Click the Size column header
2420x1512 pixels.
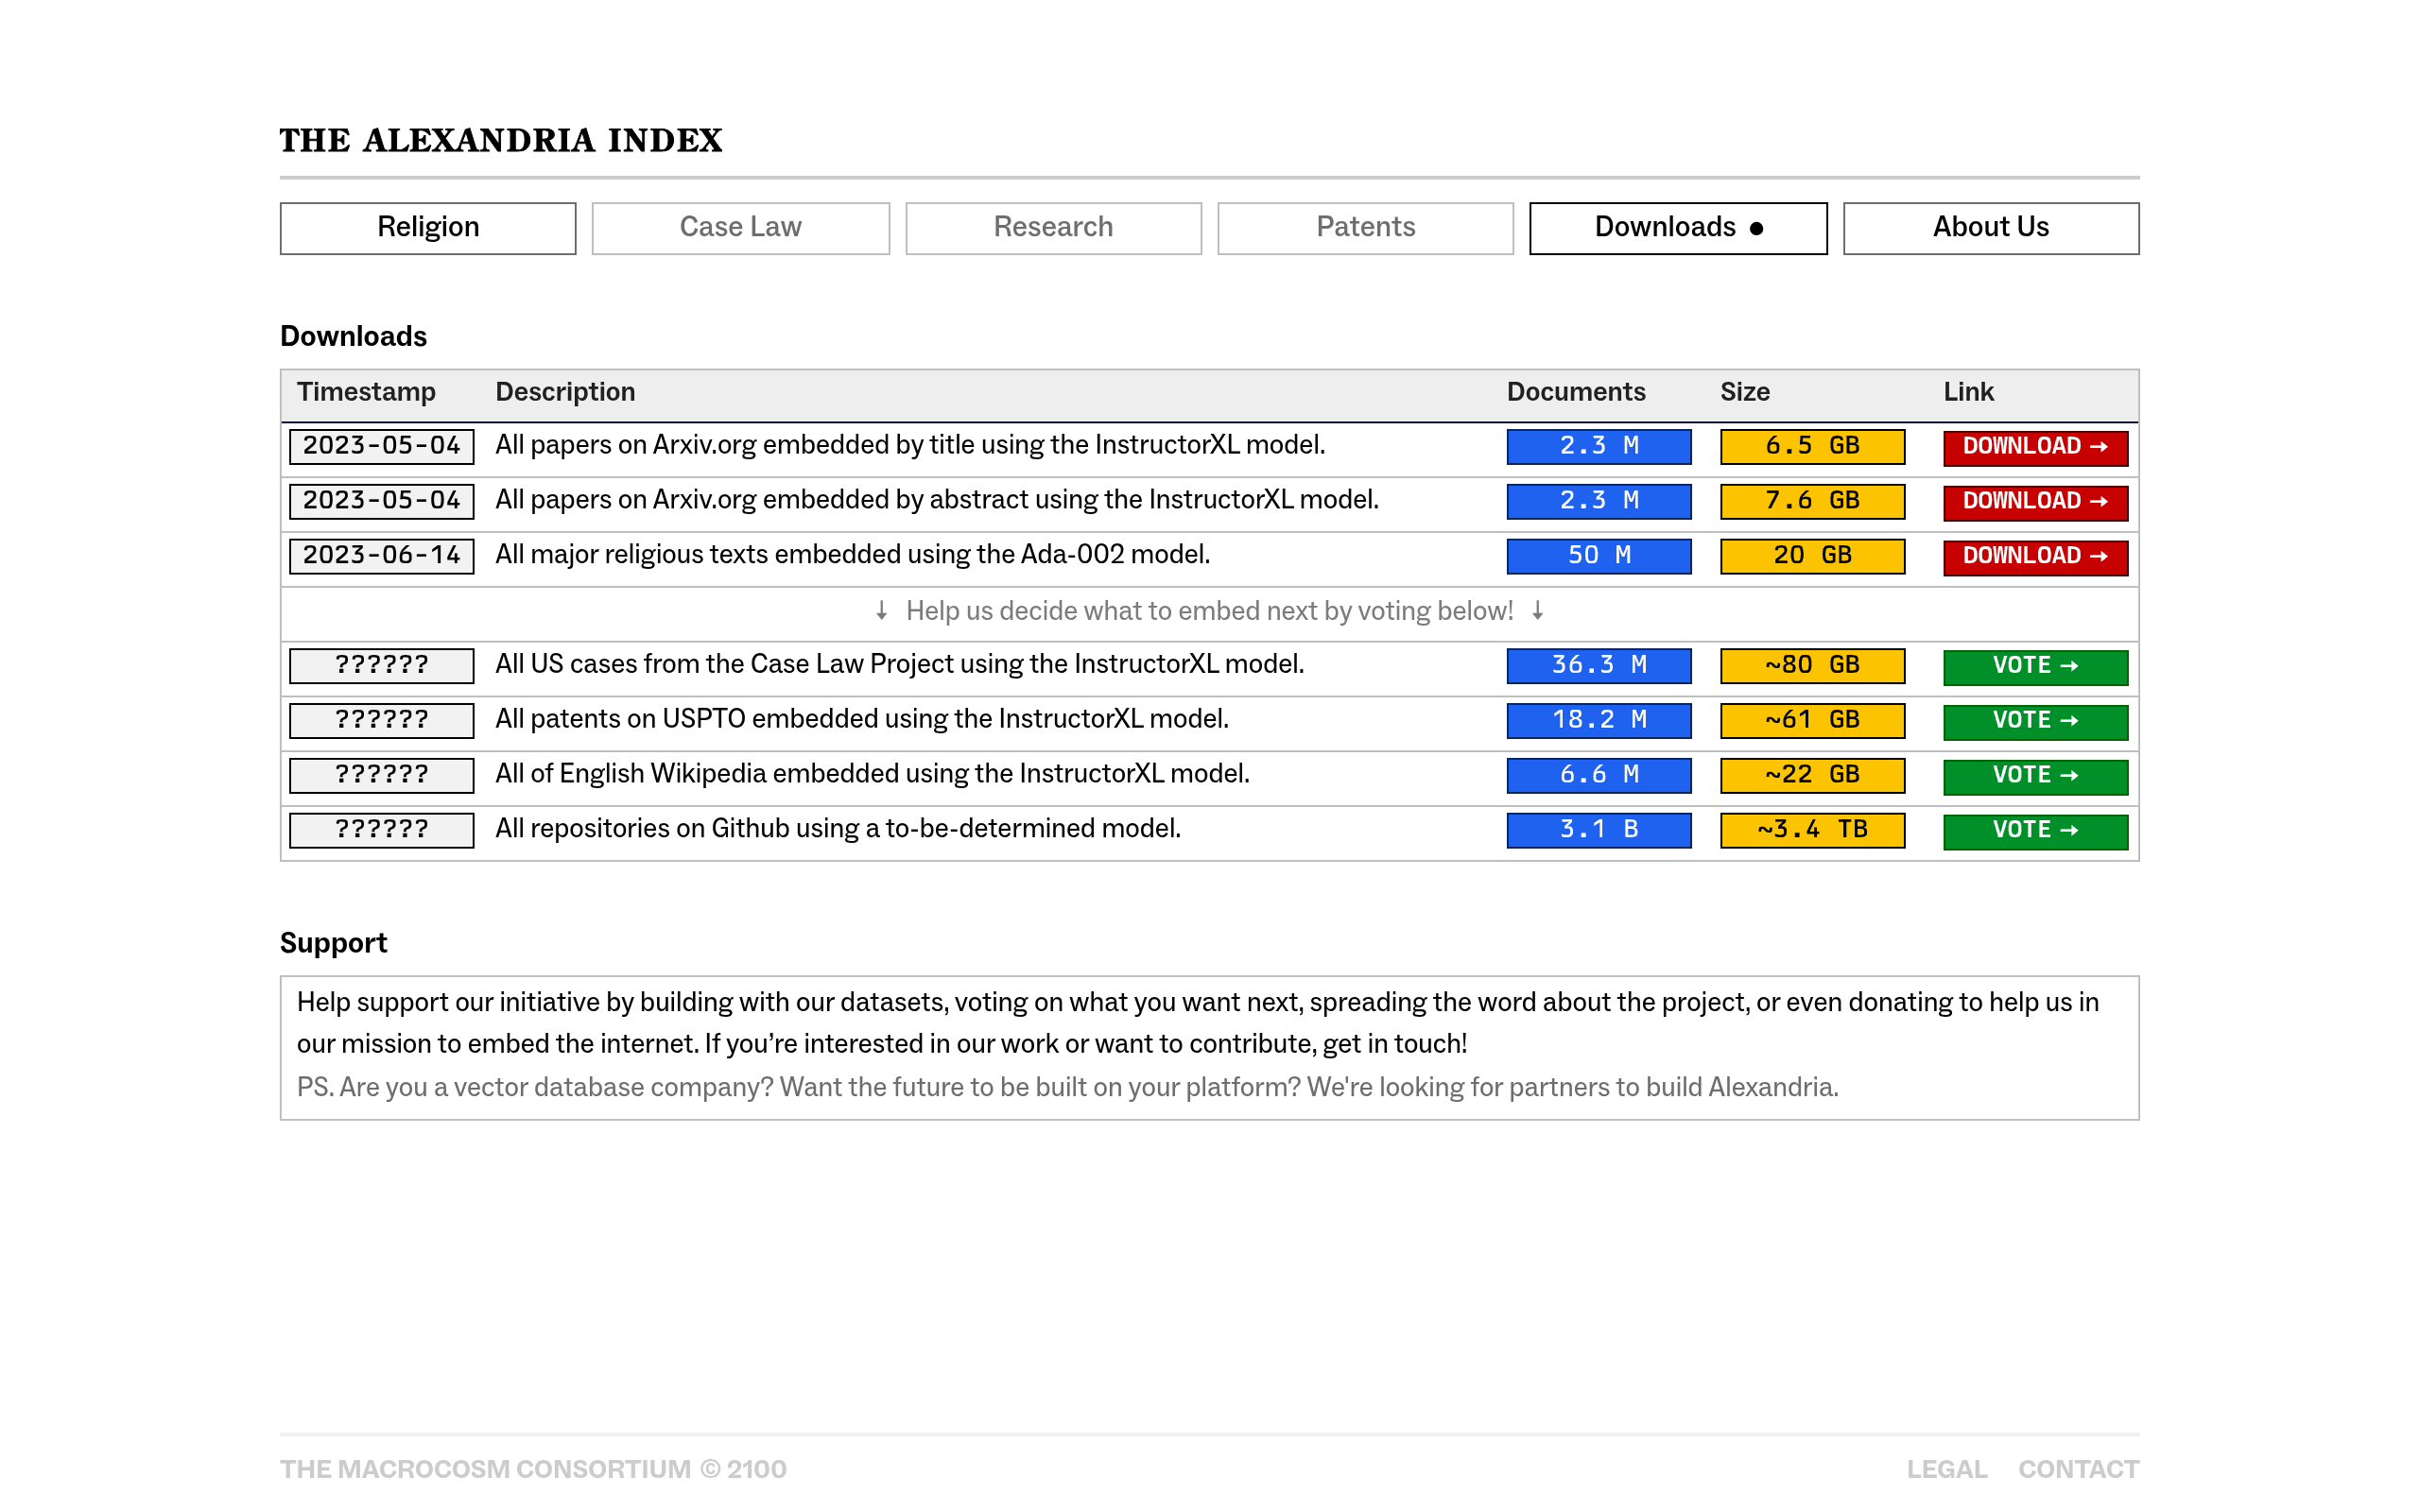tap(1745, 393)
